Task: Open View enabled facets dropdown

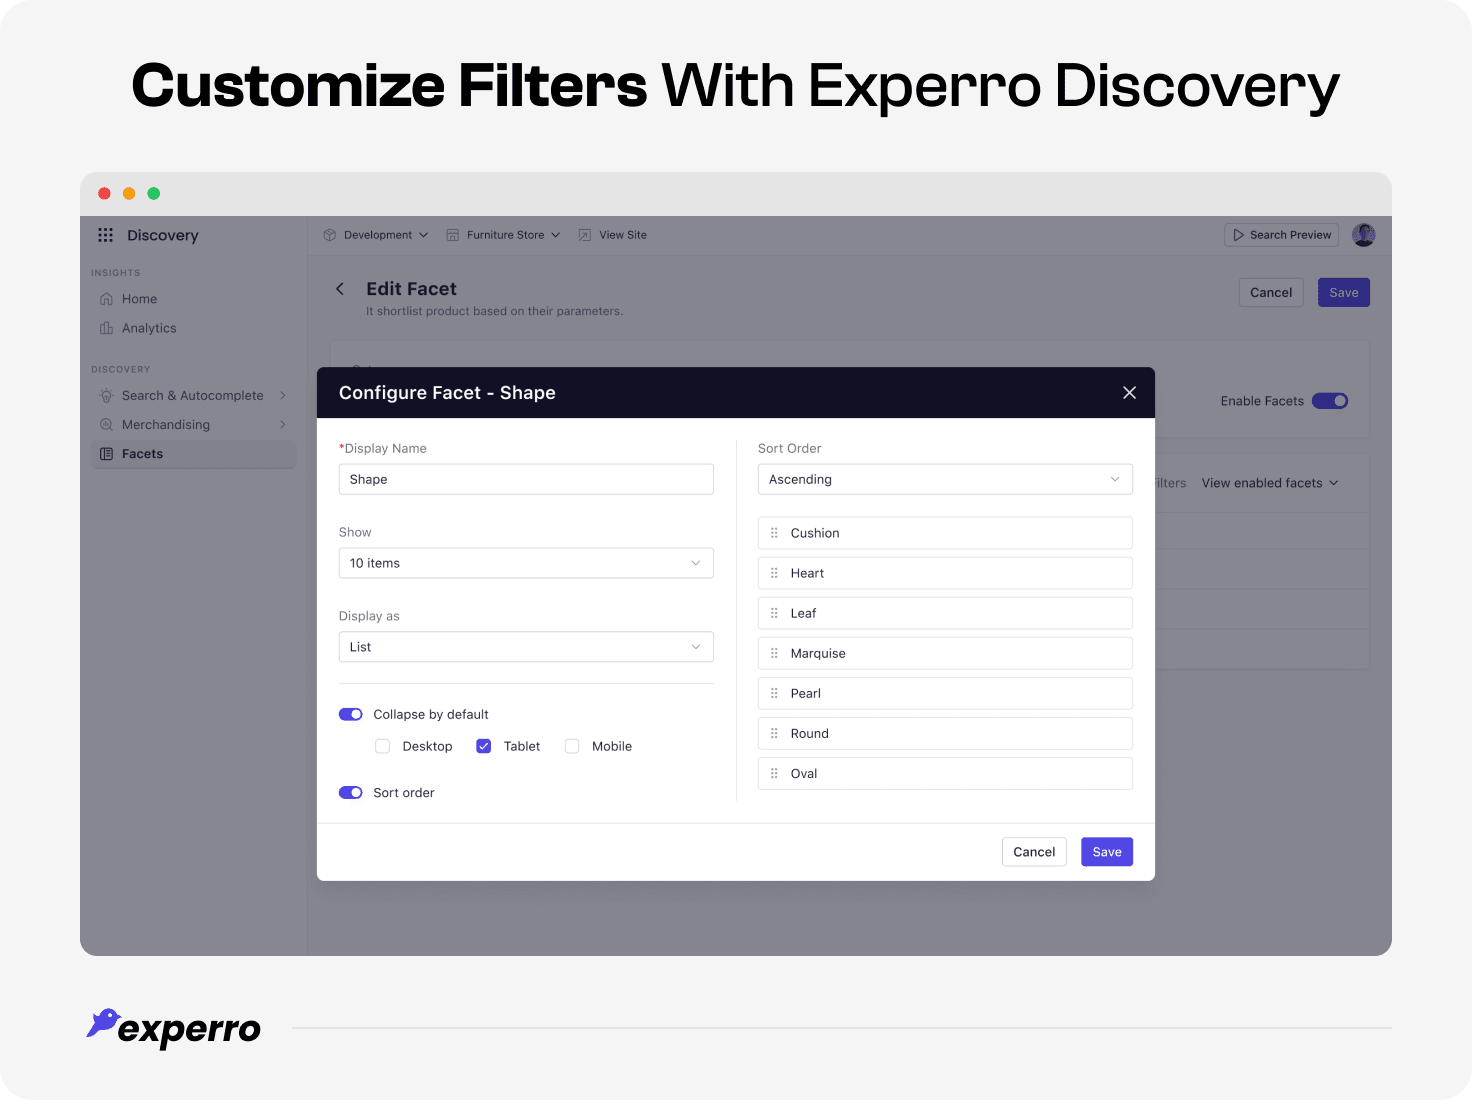Action: [x=1270, y=483]
